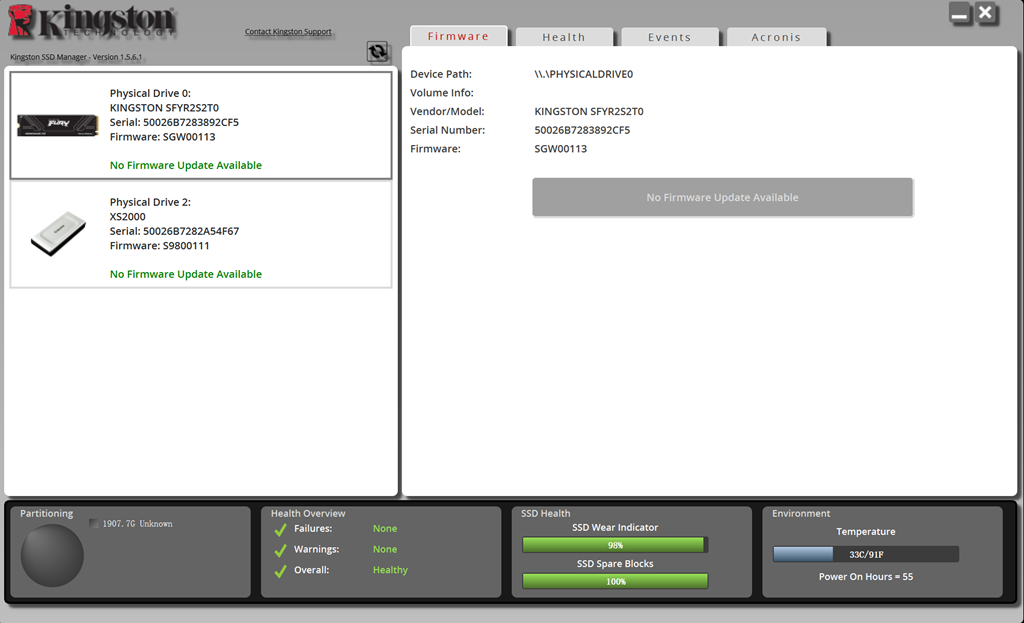
Task: Click the Firmware value SGW00113 in details
Action: pyautogui.click(x=560, y=148)
